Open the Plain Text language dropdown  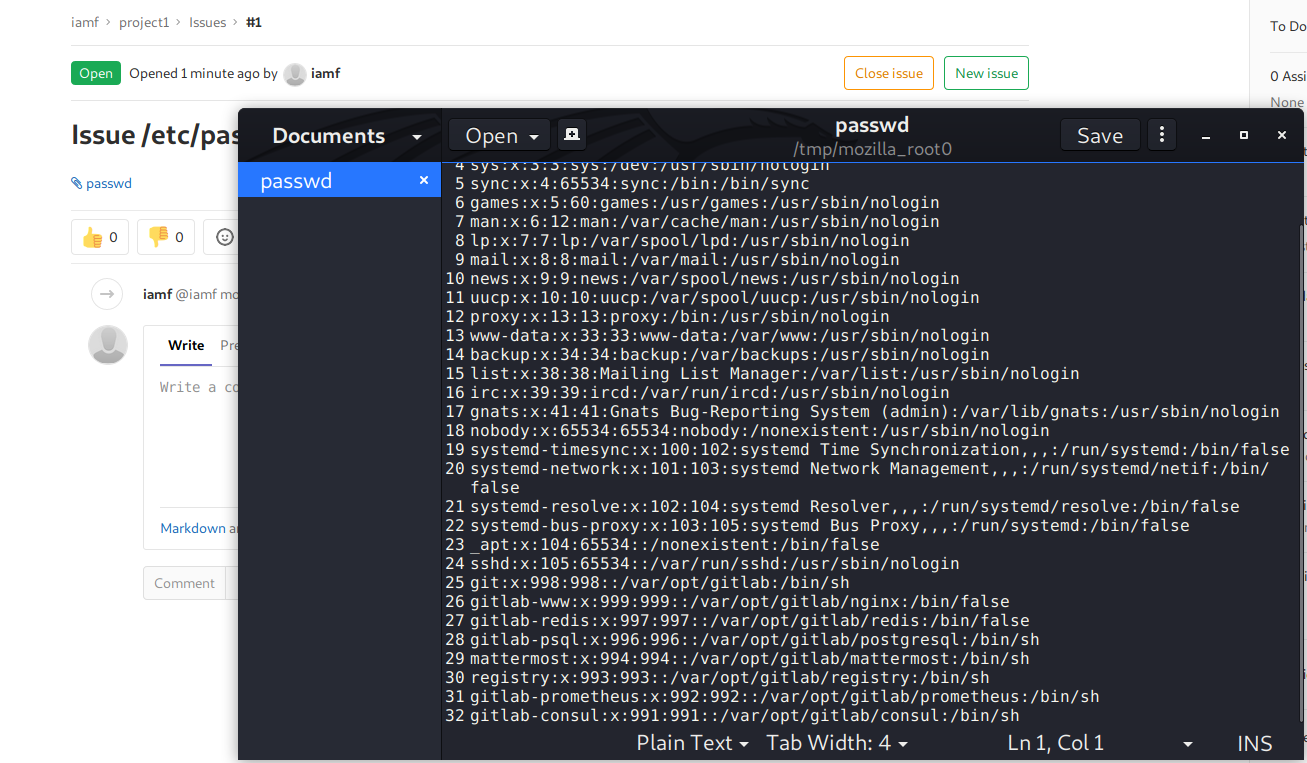point(692,743)
